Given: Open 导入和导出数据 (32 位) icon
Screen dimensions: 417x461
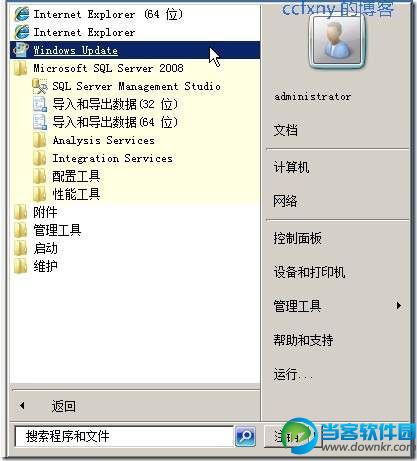Looking at the screenshot, I should tap(40, 104).
